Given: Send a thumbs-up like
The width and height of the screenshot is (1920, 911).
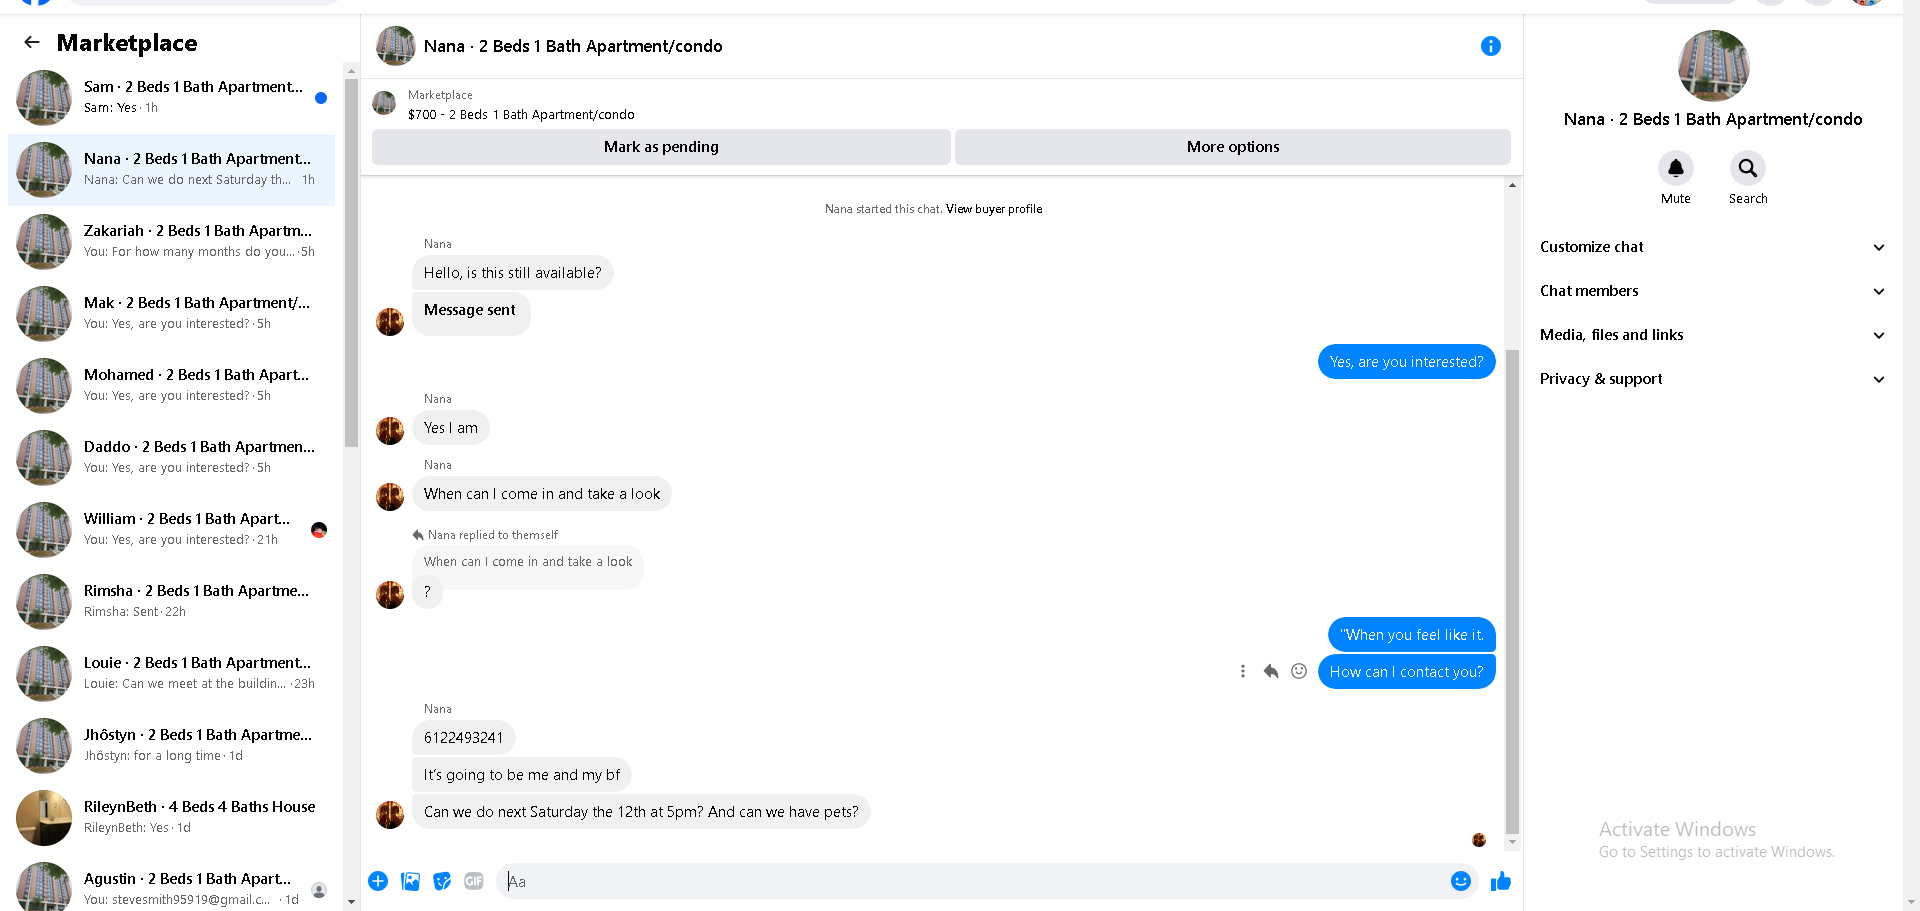Looking at the screenshot, I should (x=1500, y=881).
